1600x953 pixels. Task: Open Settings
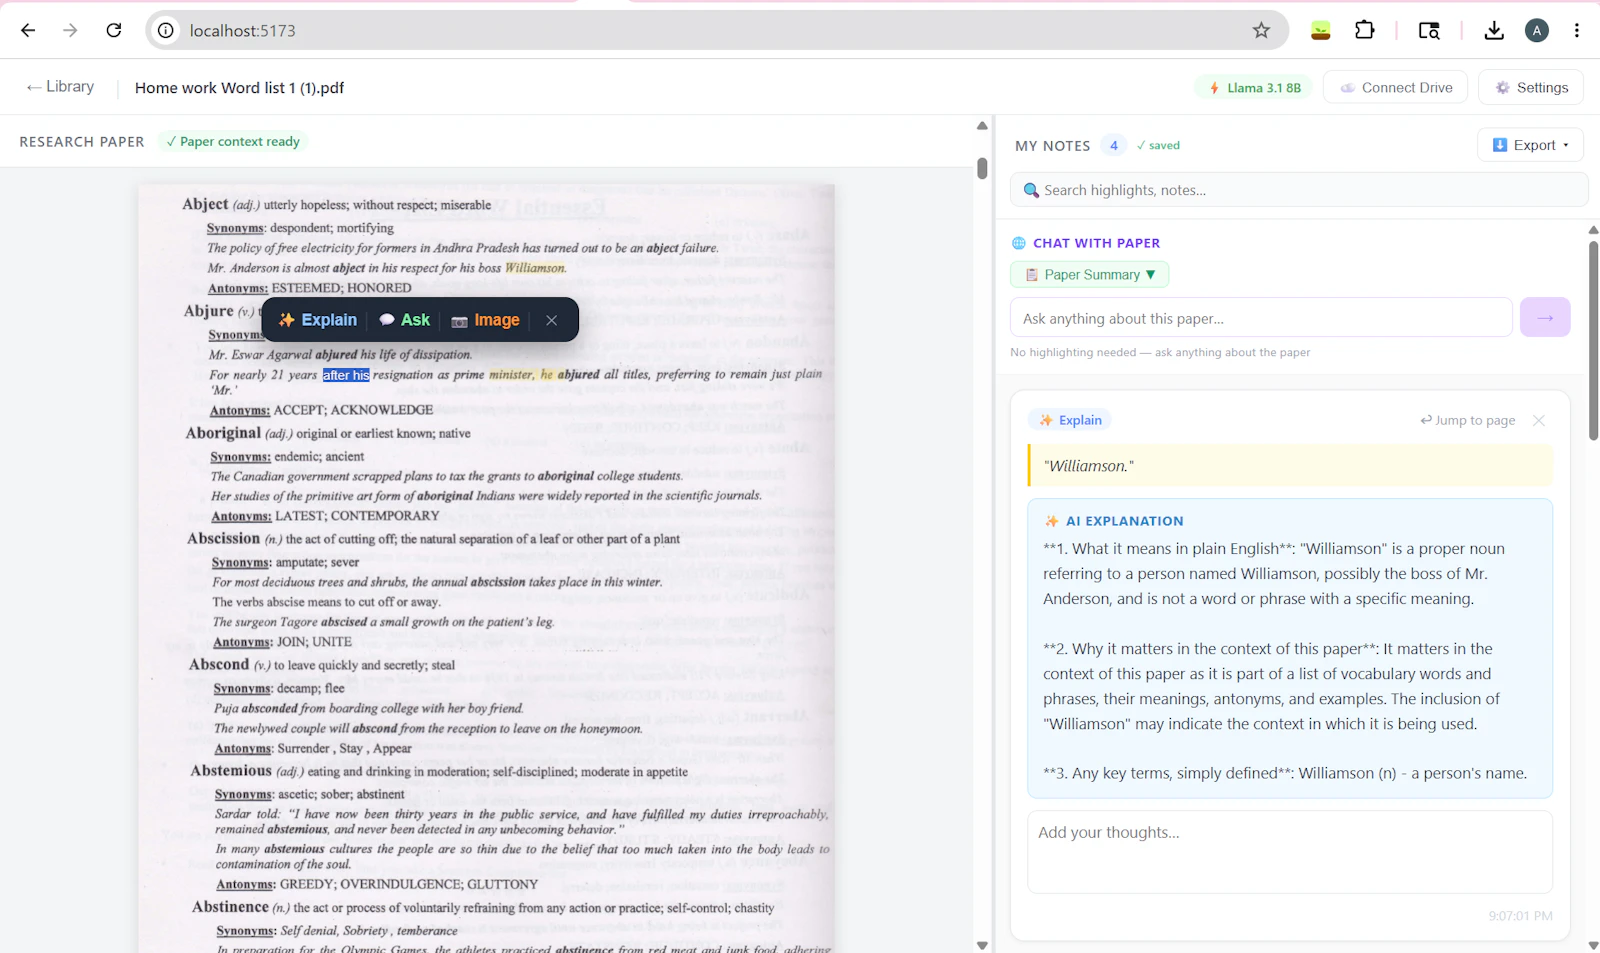coord(1531,88)
